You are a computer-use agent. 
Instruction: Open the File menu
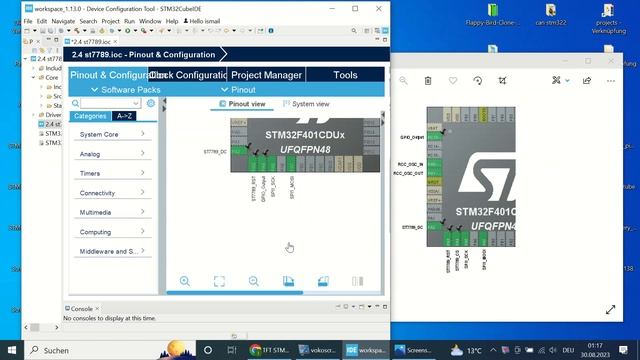point(28,21)
